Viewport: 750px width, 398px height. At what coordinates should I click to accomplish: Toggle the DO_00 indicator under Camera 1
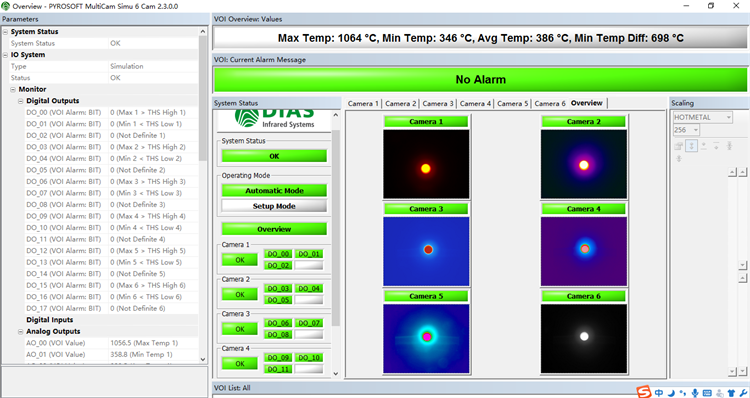278,254
